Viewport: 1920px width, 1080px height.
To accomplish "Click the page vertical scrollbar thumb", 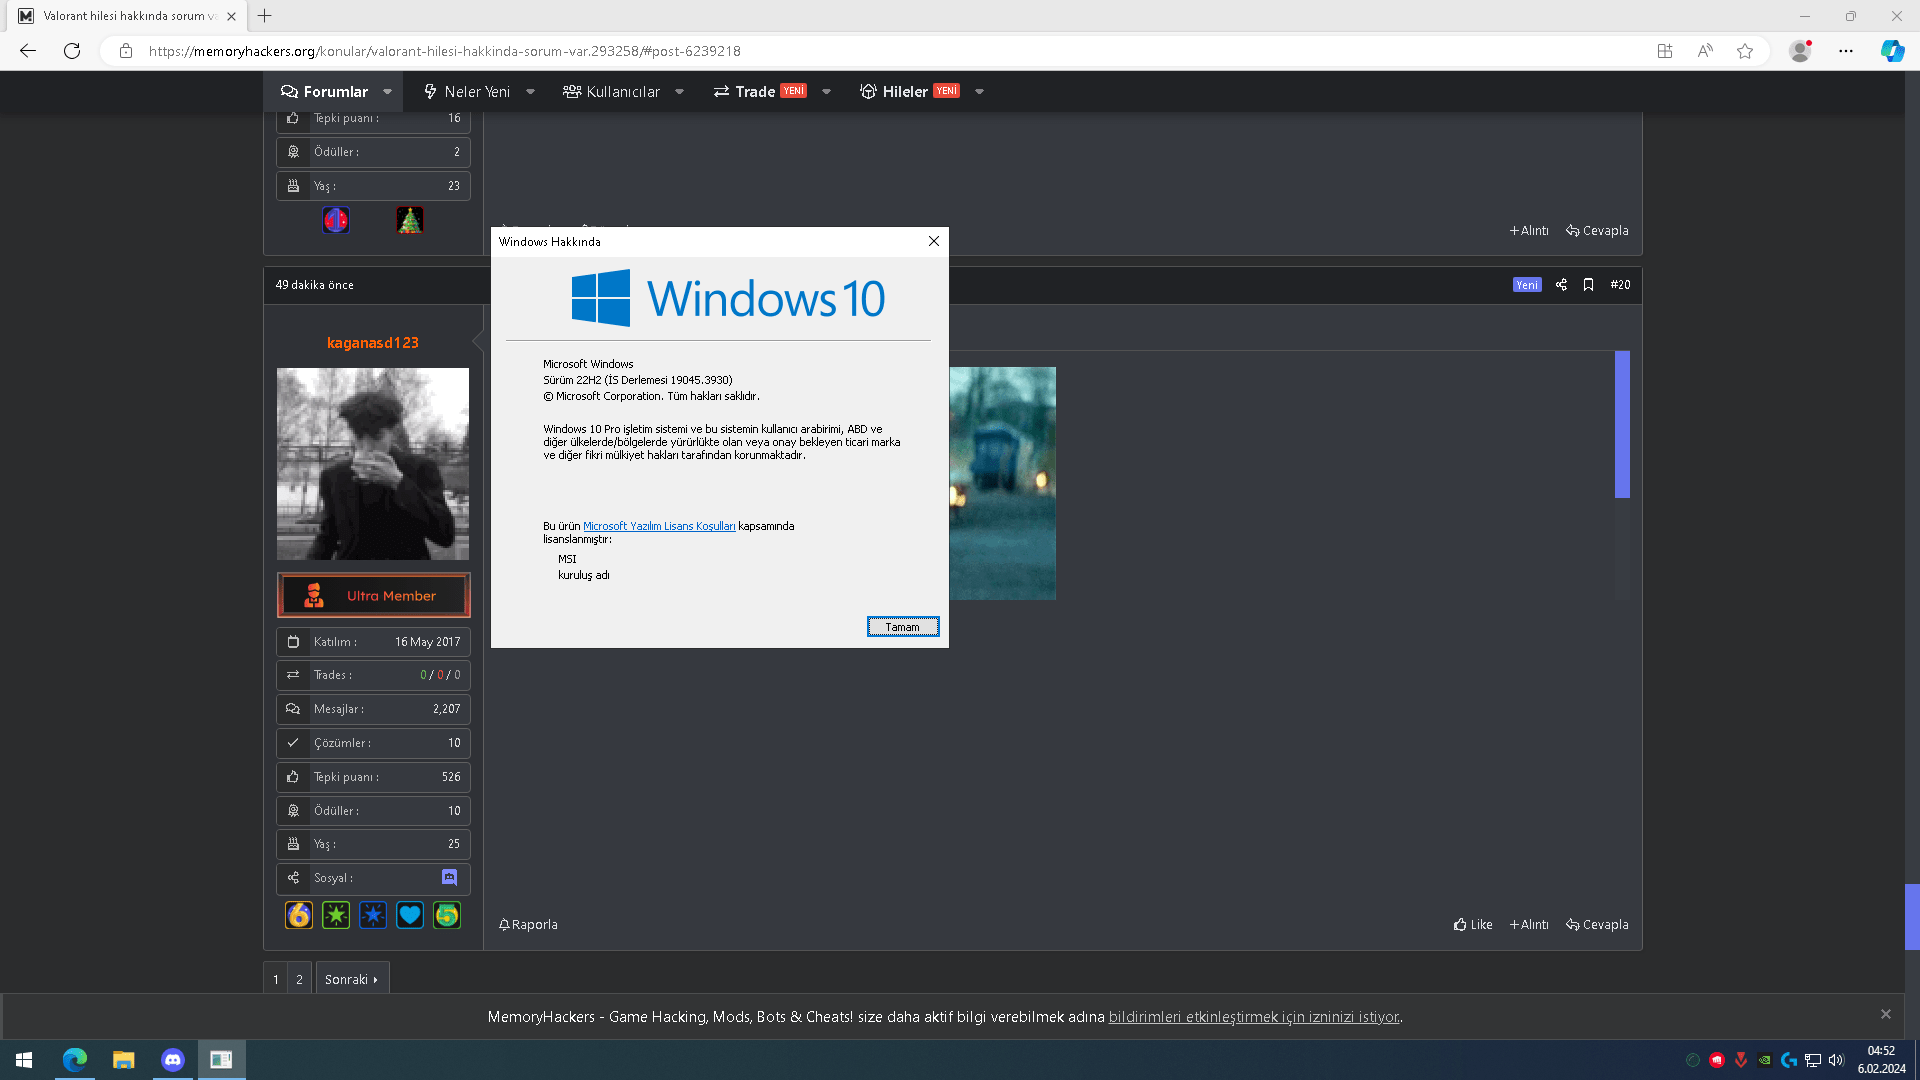I will pos(1912,916).
